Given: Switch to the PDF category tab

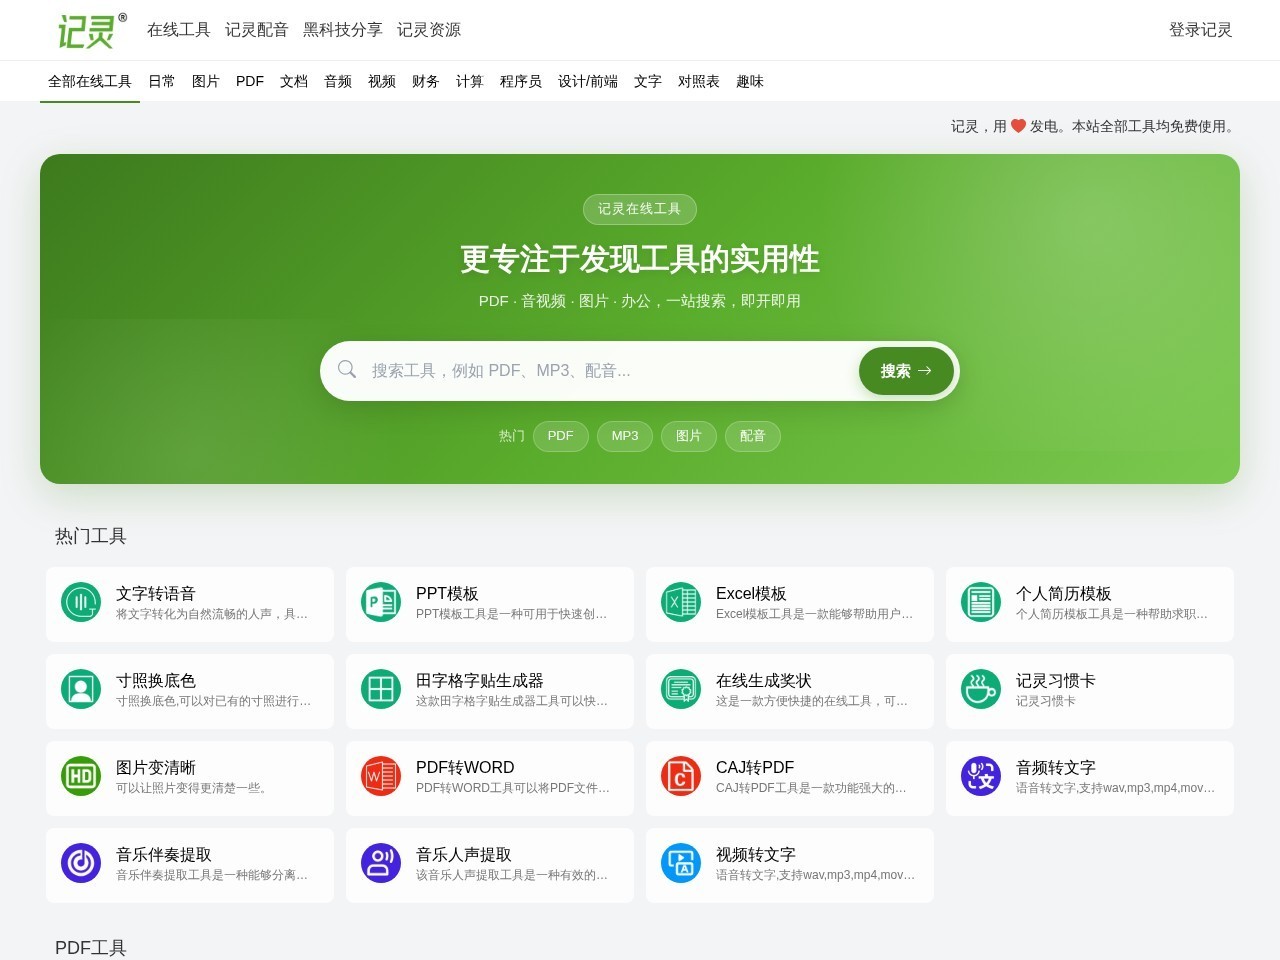Looking at the screenshot, I should tap(250, 81).
